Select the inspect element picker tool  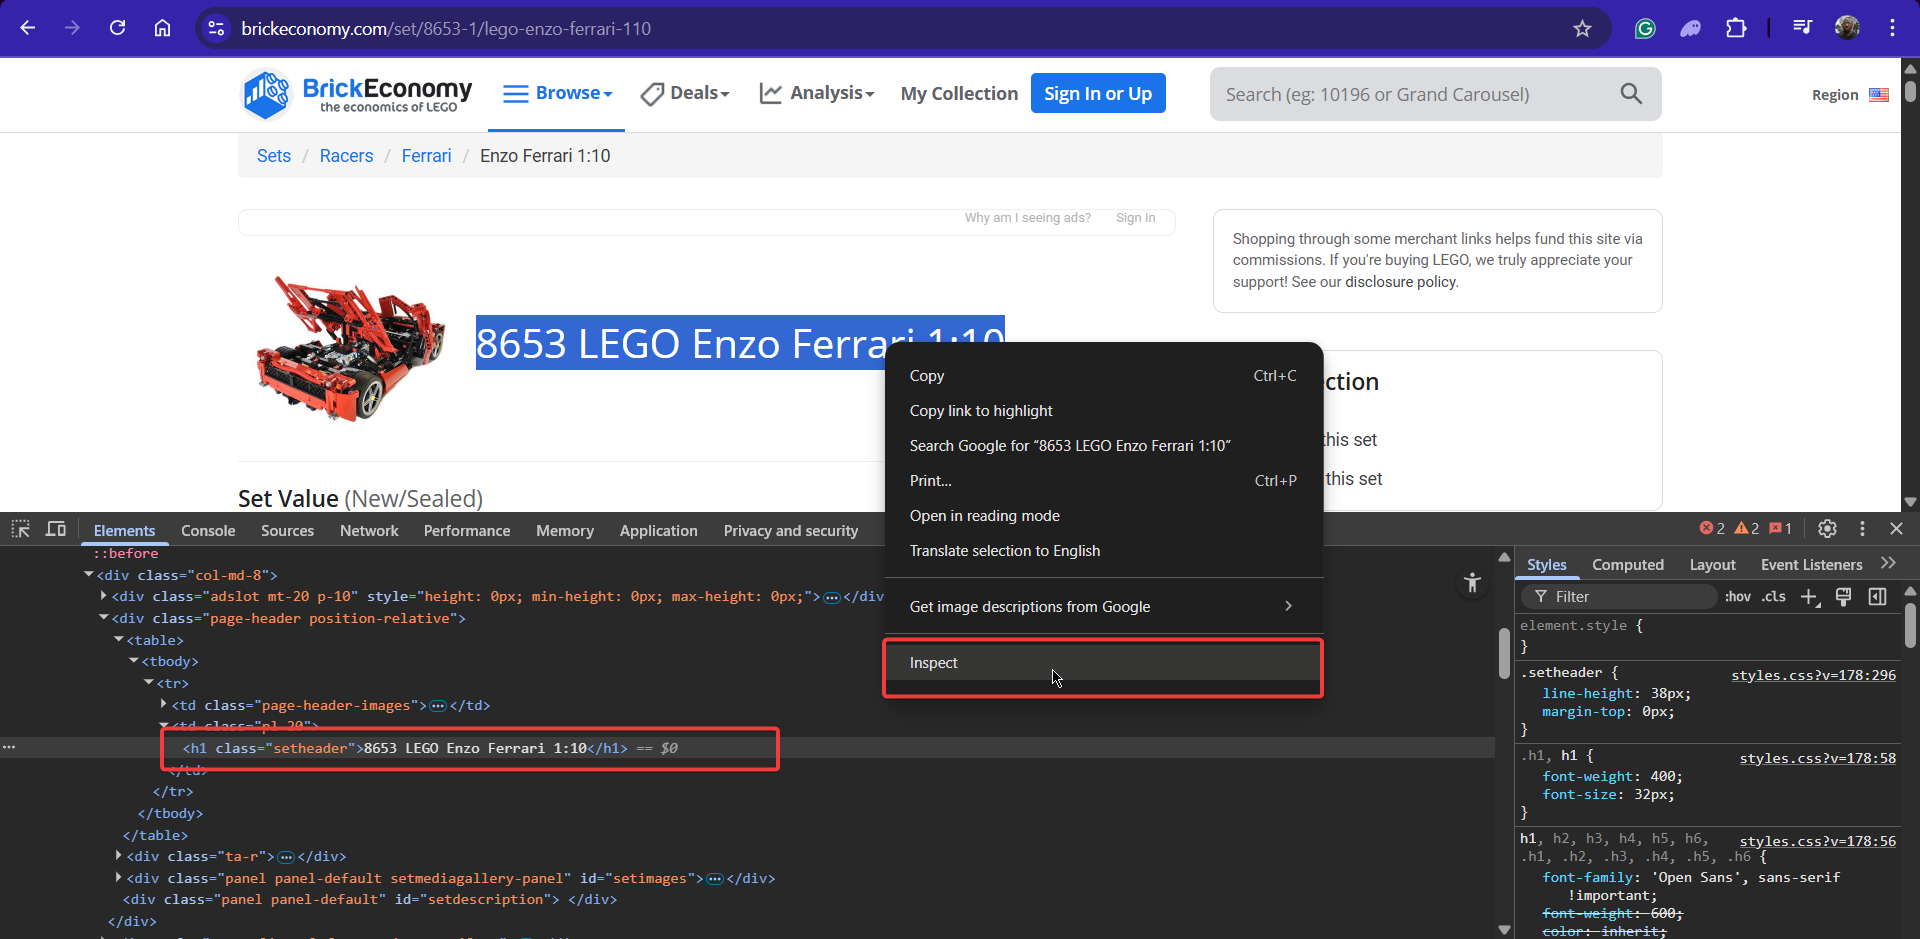click(x=21, y=529)
